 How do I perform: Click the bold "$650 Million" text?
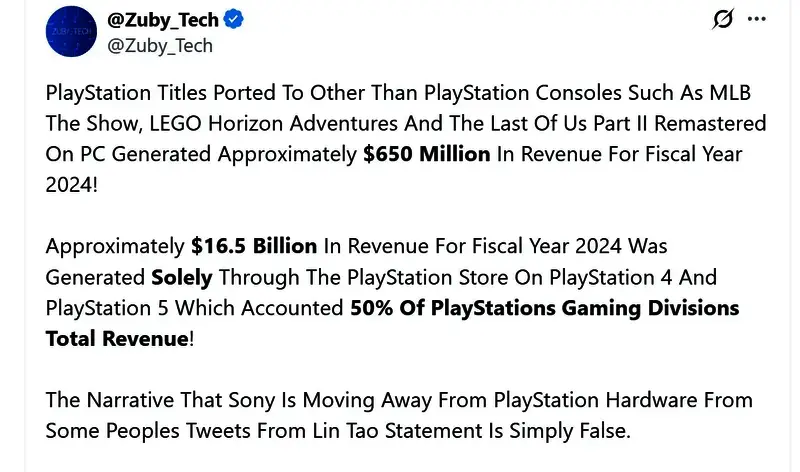tap(427, 154)
